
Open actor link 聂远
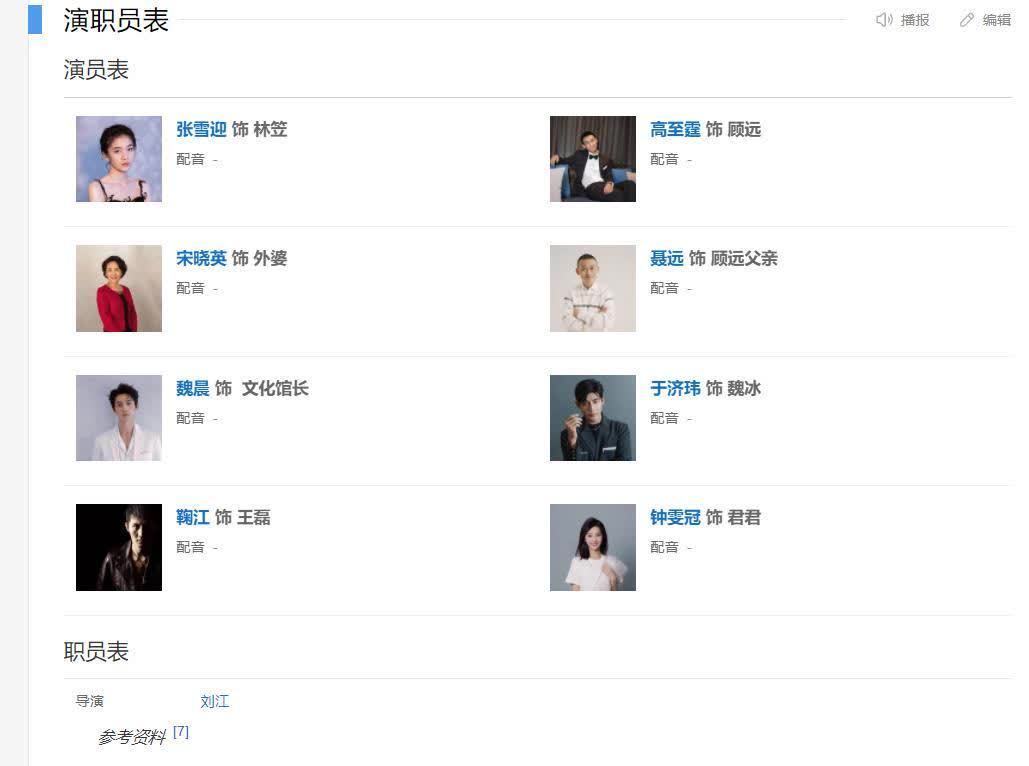(666, 259)
